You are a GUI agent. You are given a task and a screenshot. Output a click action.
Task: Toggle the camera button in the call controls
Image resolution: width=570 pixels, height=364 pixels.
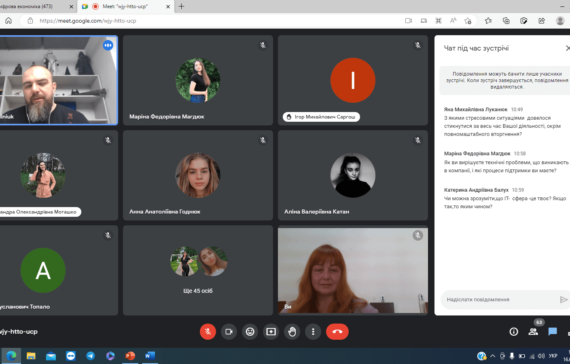pos(229,332)
